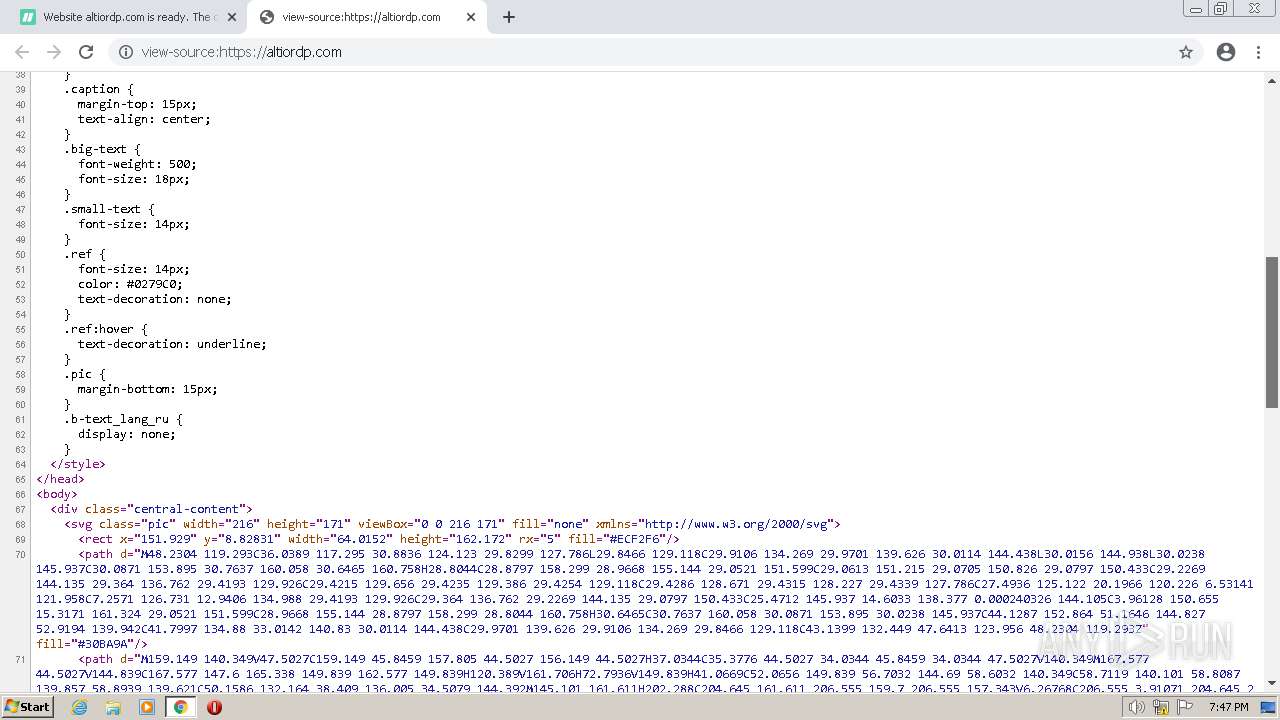Minimize the Chrome window

pyautogui.click(x=1196, y=9)
